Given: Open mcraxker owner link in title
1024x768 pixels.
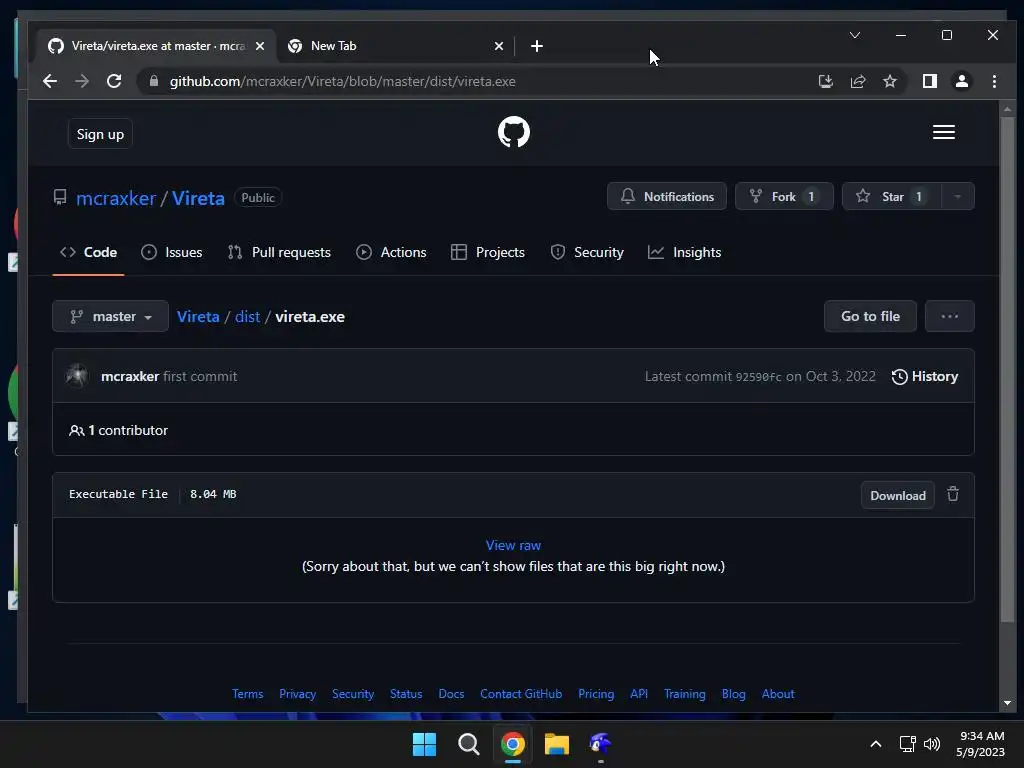Looking at the screenshot, I should pos(116,198).
